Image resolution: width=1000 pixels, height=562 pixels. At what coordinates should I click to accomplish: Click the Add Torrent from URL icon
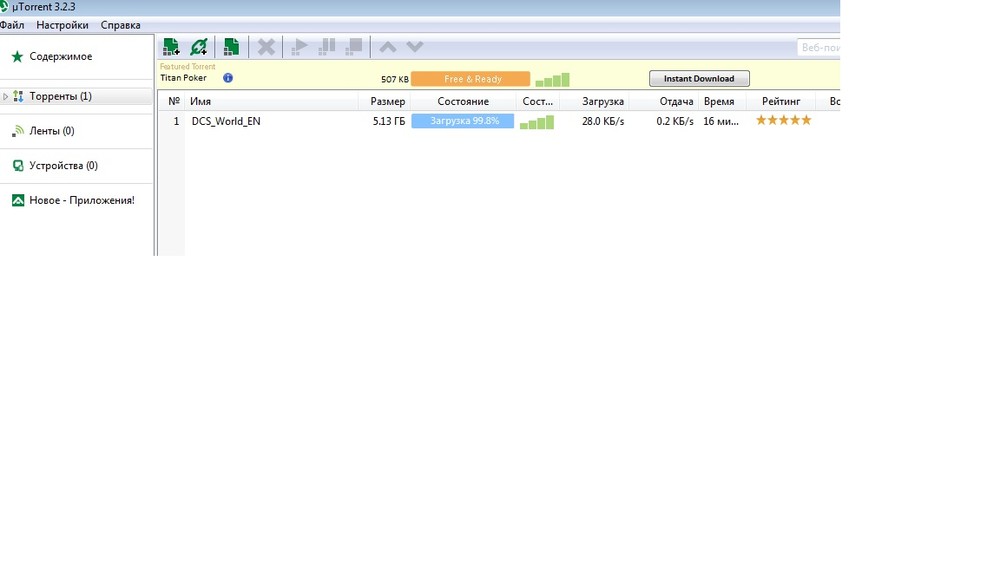tap(199, 47)
